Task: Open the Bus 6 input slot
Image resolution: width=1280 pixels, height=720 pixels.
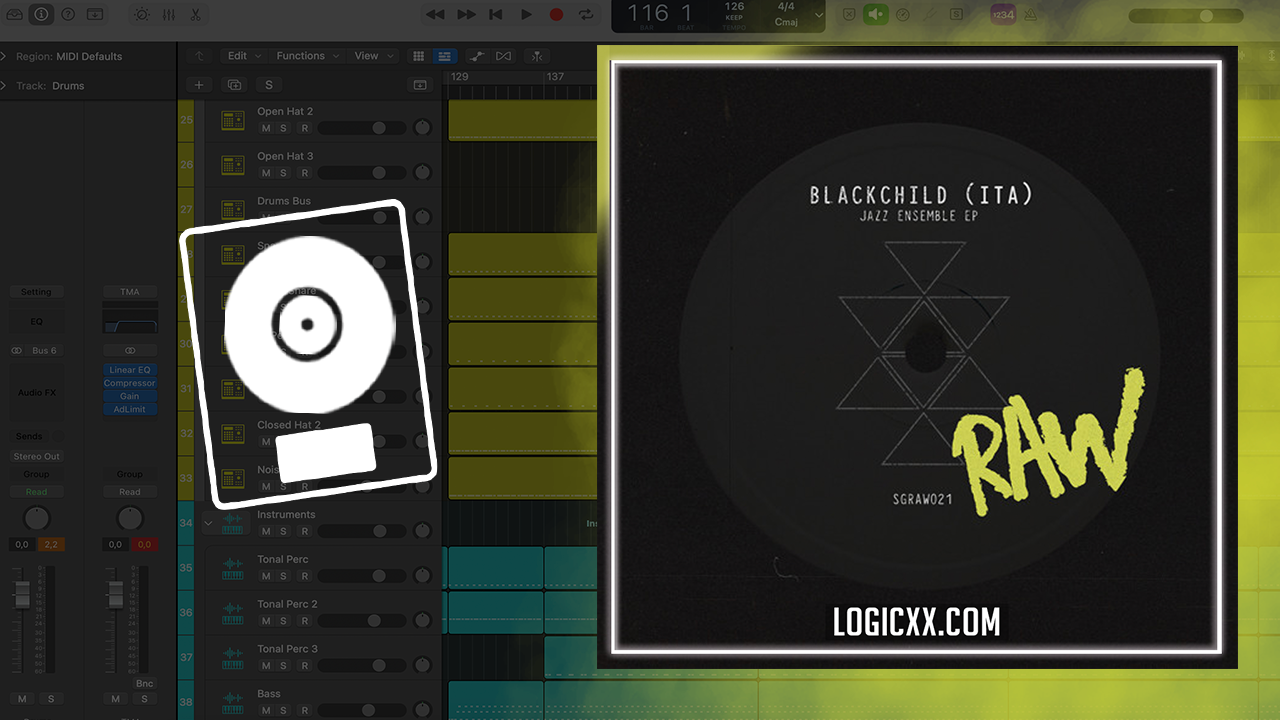Action: coord(45,351)
